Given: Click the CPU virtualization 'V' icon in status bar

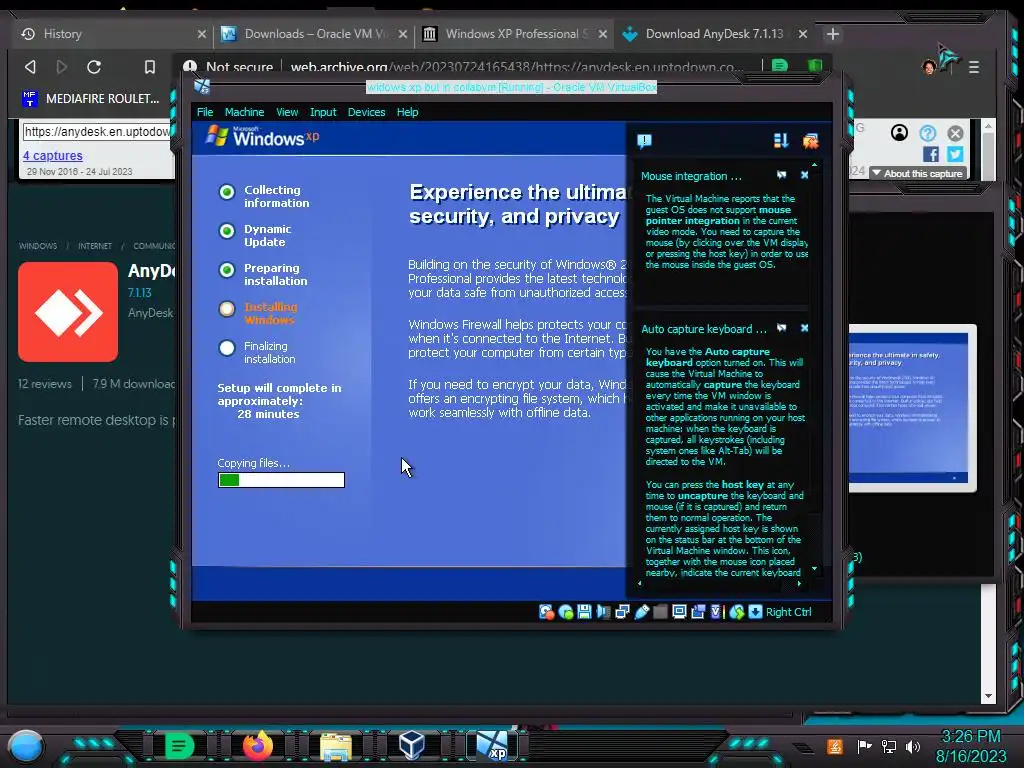Looking at the screenshot, I should click(x=716, y=612).
